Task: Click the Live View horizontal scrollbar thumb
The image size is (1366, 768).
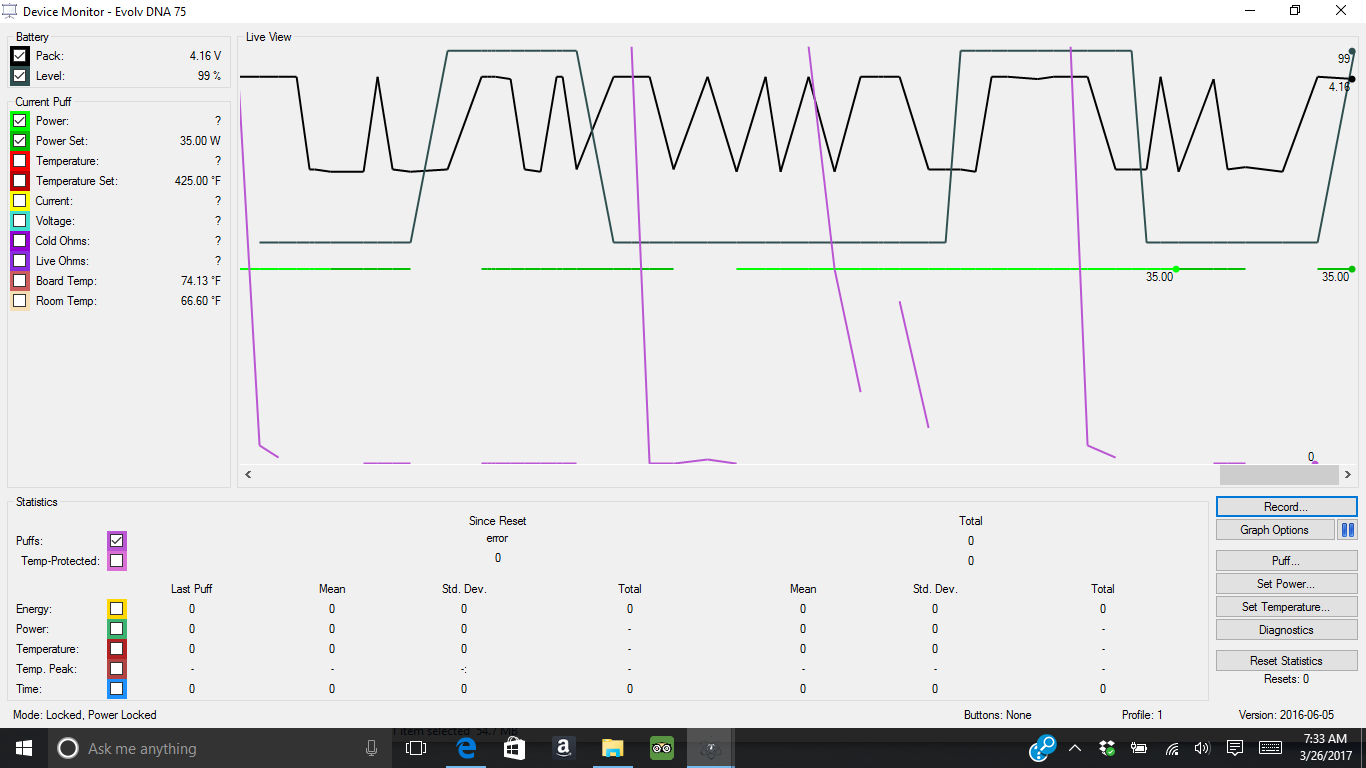Action: point(1280,475)
